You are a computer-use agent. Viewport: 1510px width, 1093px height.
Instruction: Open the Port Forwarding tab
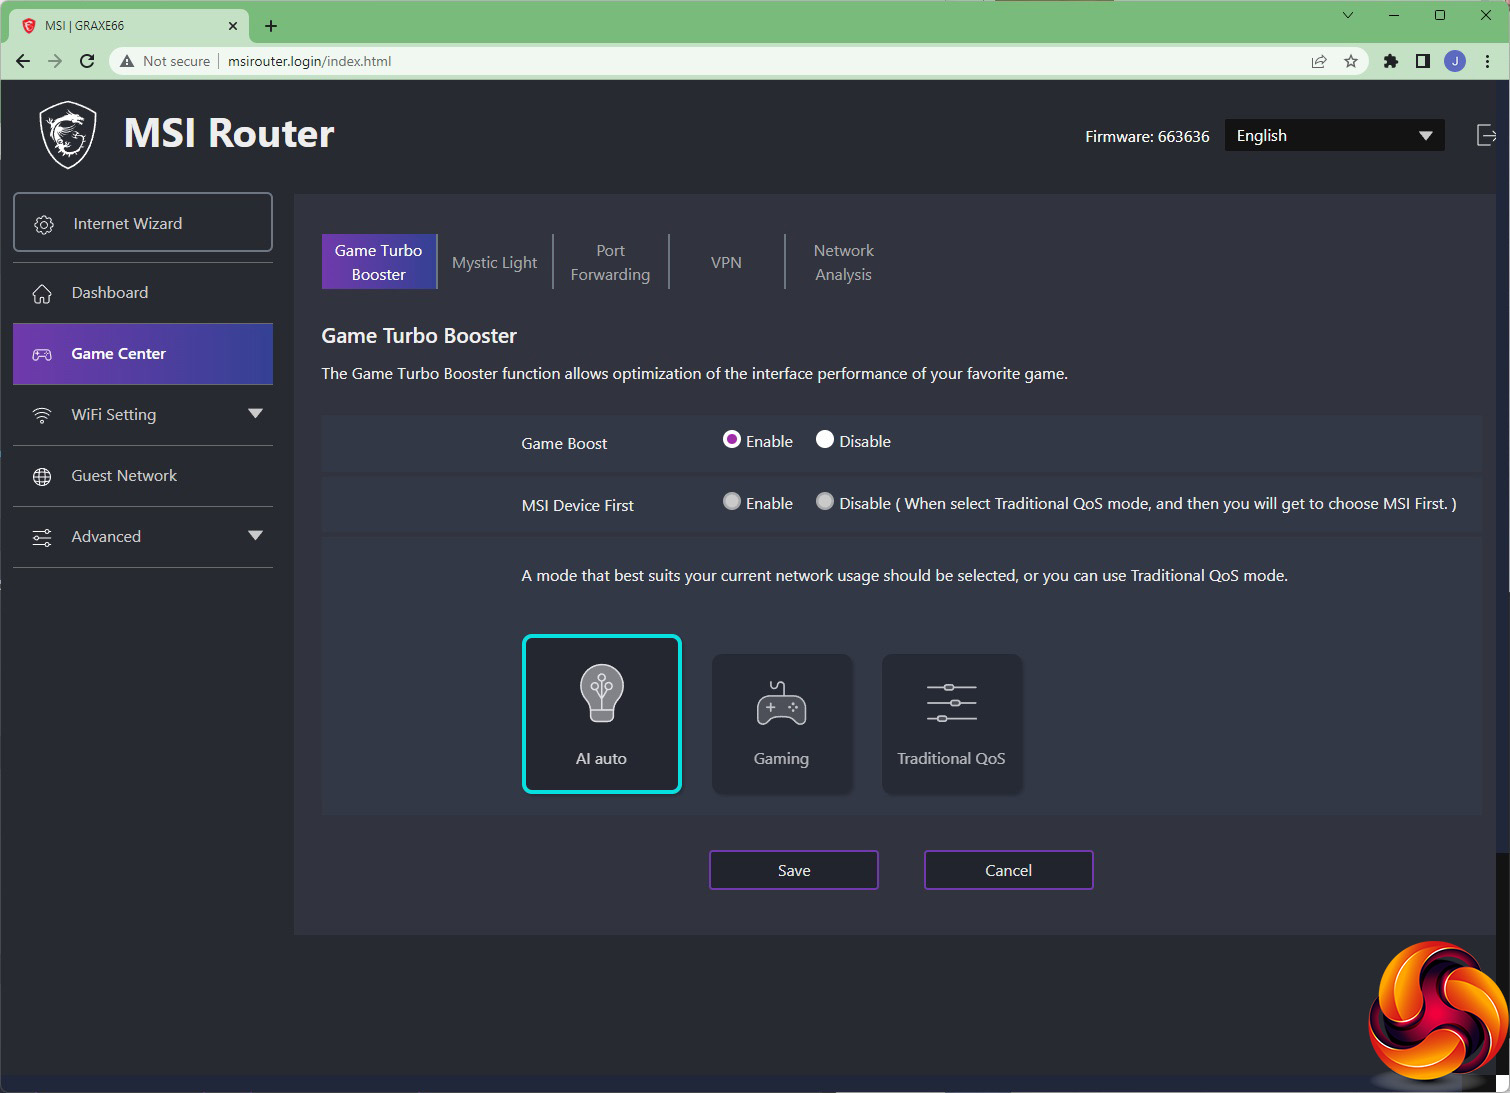point(610,262)
